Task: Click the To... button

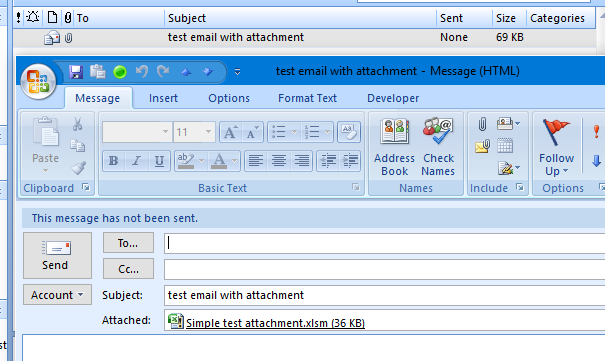Action: tap(128, 243)
